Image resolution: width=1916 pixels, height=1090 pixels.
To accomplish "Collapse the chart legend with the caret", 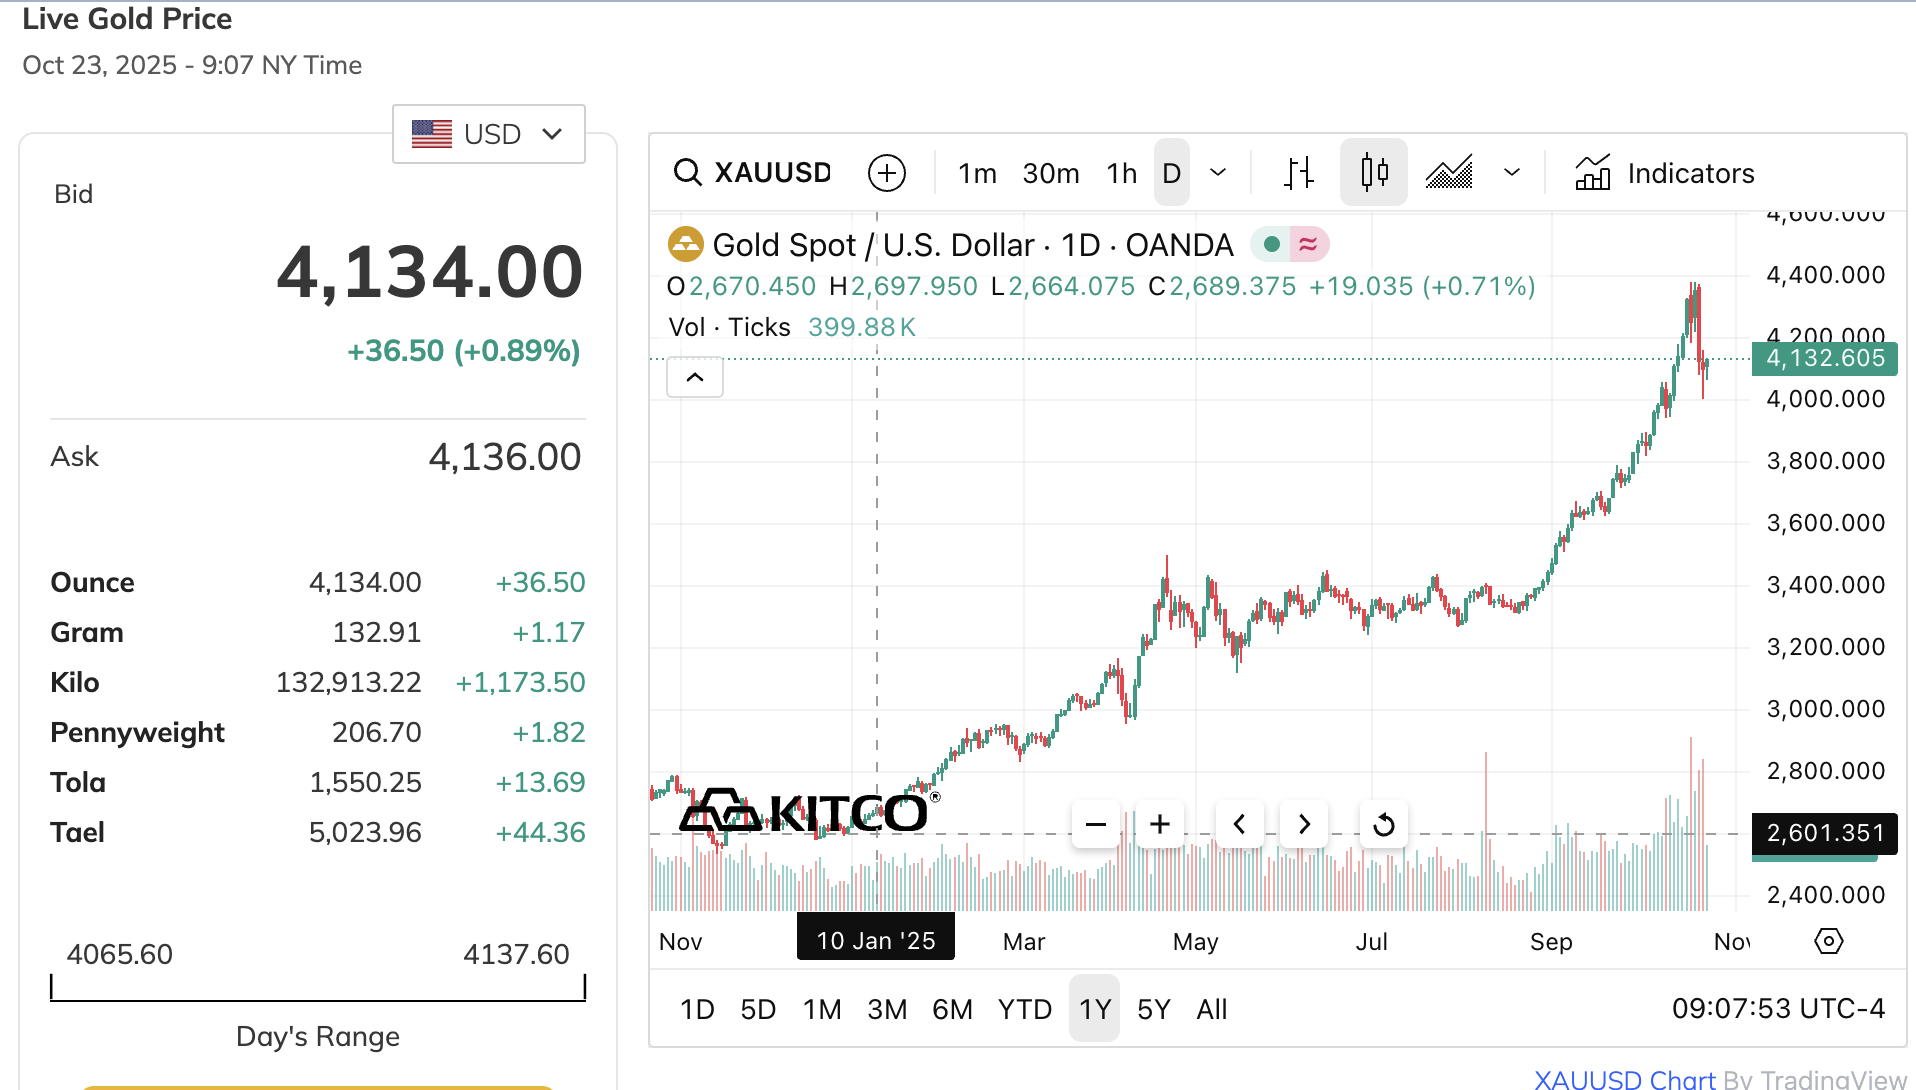I will [x=695, y=377].
